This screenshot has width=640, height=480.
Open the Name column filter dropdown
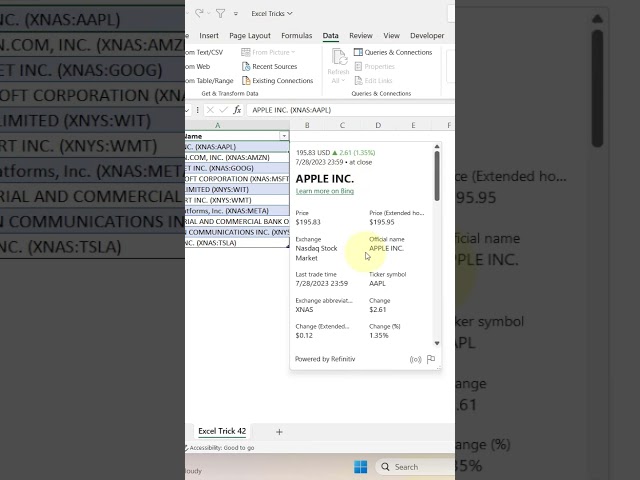coord(284,136)
